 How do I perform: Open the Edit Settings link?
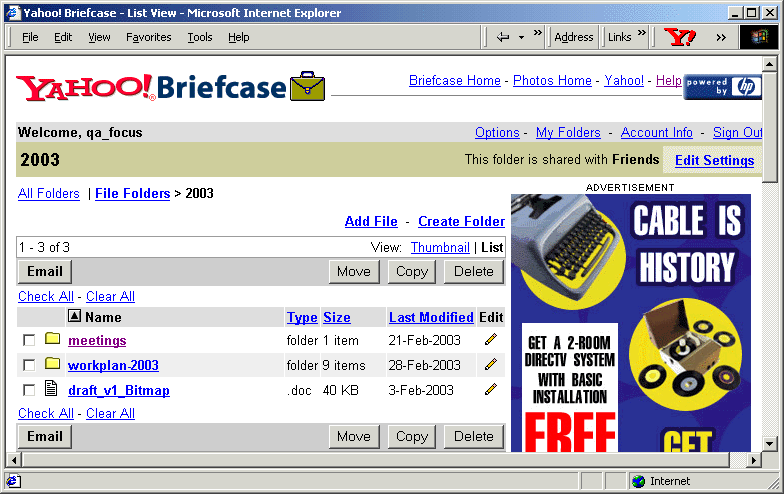[x=714, y=160]
